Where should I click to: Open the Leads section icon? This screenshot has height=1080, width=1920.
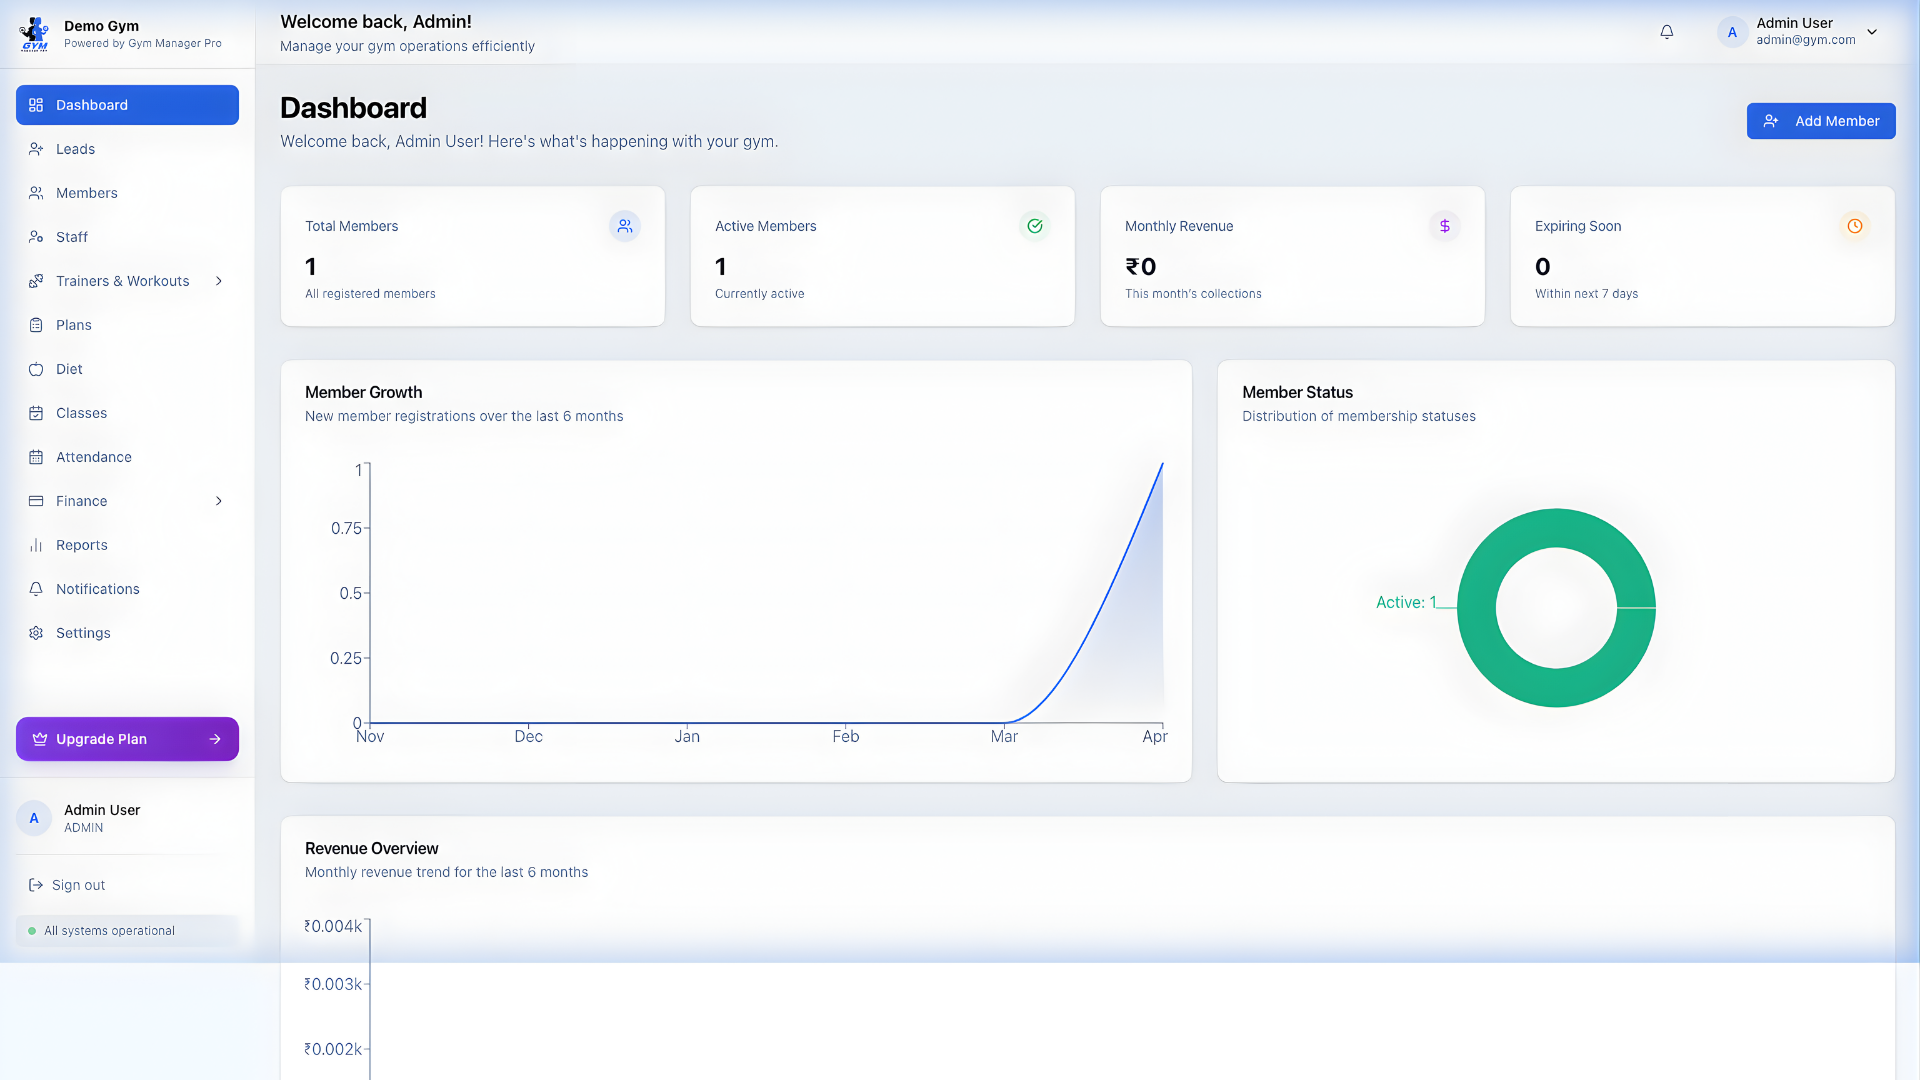(x=36, y=149)
